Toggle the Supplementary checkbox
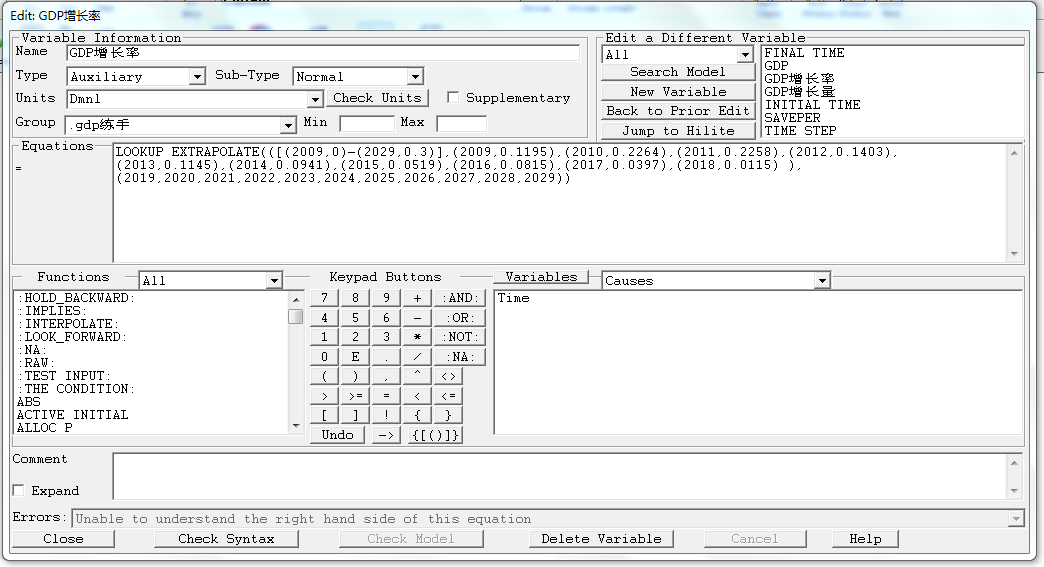This screenshot has width=1044, height=567. click(453, 98)
